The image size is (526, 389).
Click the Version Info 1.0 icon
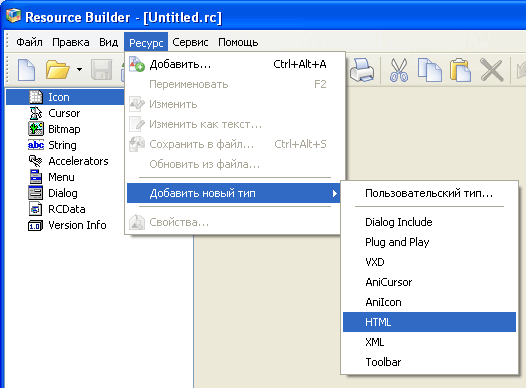click(x=36, y=225)
